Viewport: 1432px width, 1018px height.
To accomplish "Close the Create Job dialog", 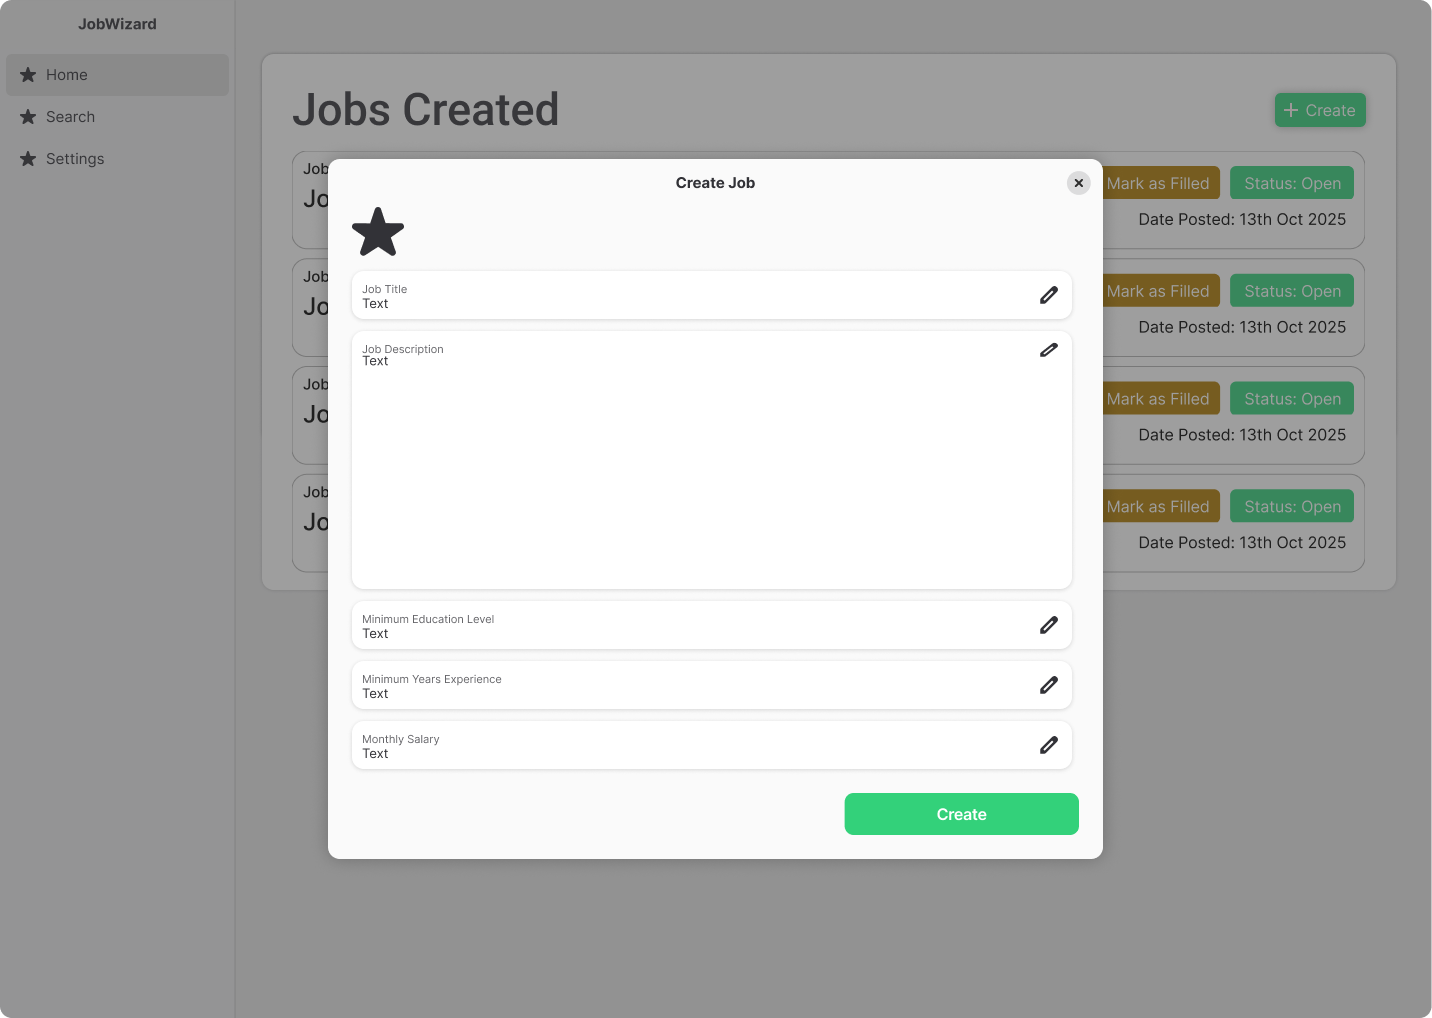I will point(1078,183).
